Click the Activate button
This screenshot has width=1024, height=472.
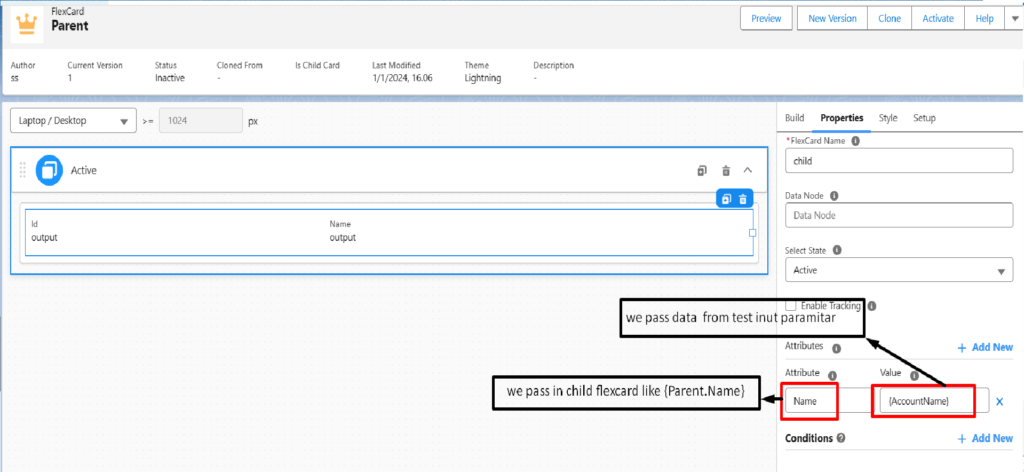tap(938, 19)
